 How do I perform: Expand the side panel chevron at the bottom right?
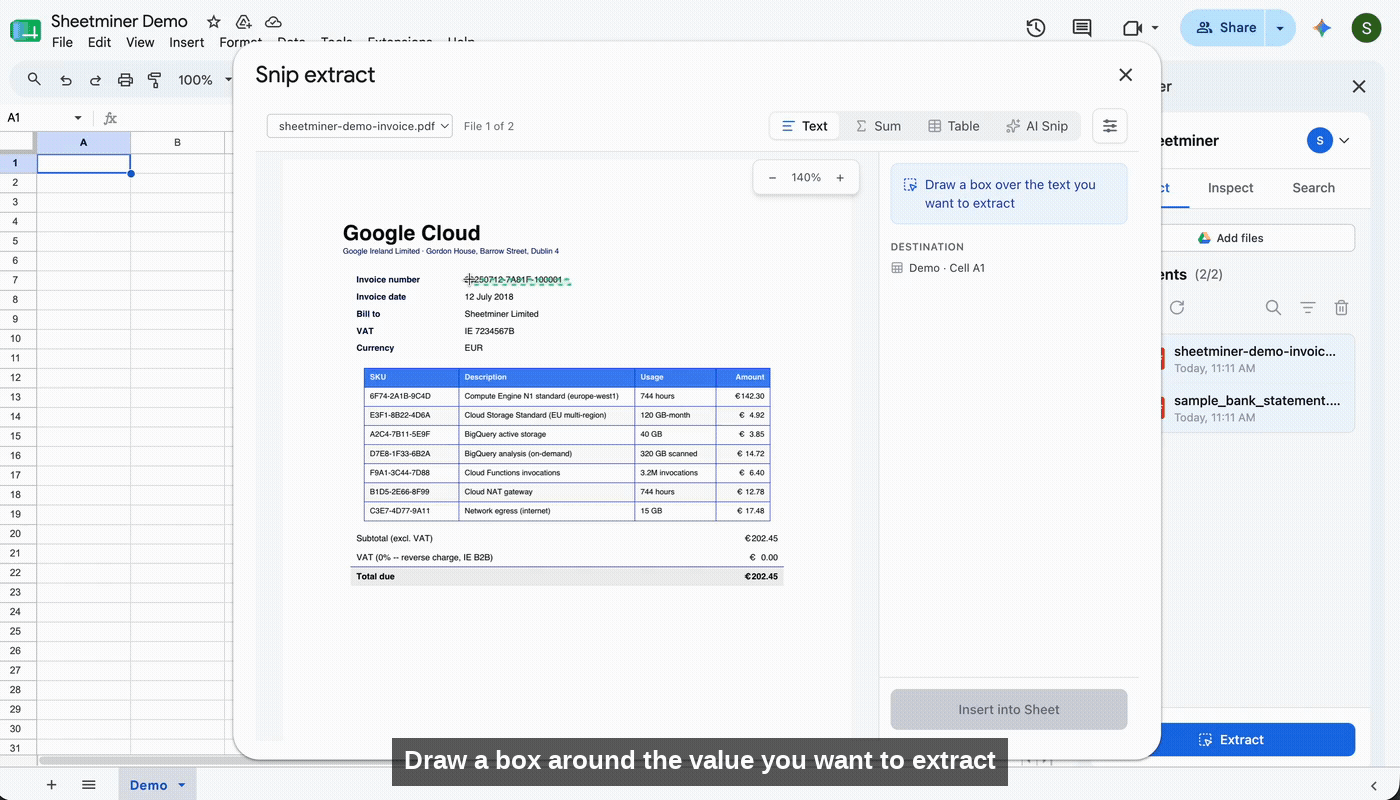[1373, 786]
